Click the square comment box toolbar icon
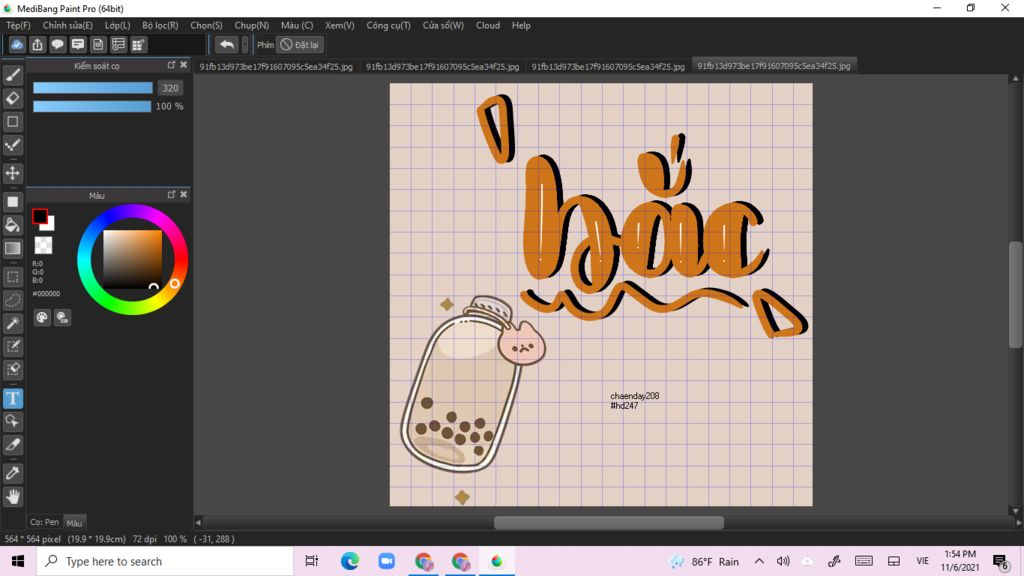 pyautogui.click(x=78, y=44)
